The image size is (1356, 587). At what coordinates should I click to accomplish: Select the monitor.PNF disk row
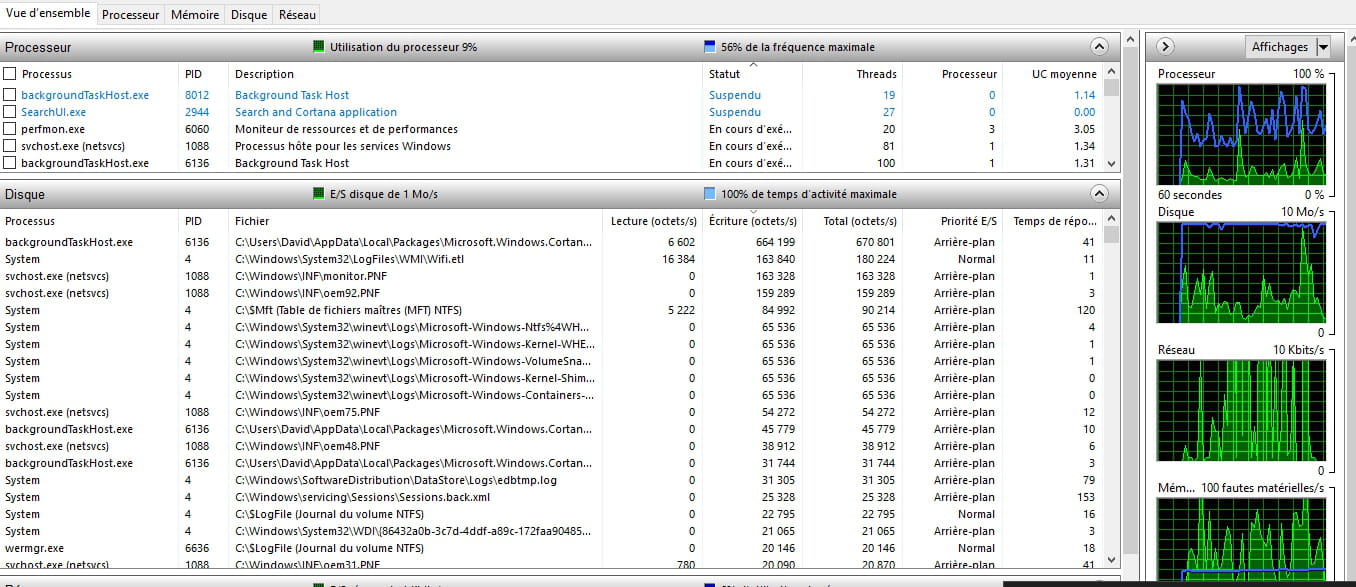click(x=552, y=276)
